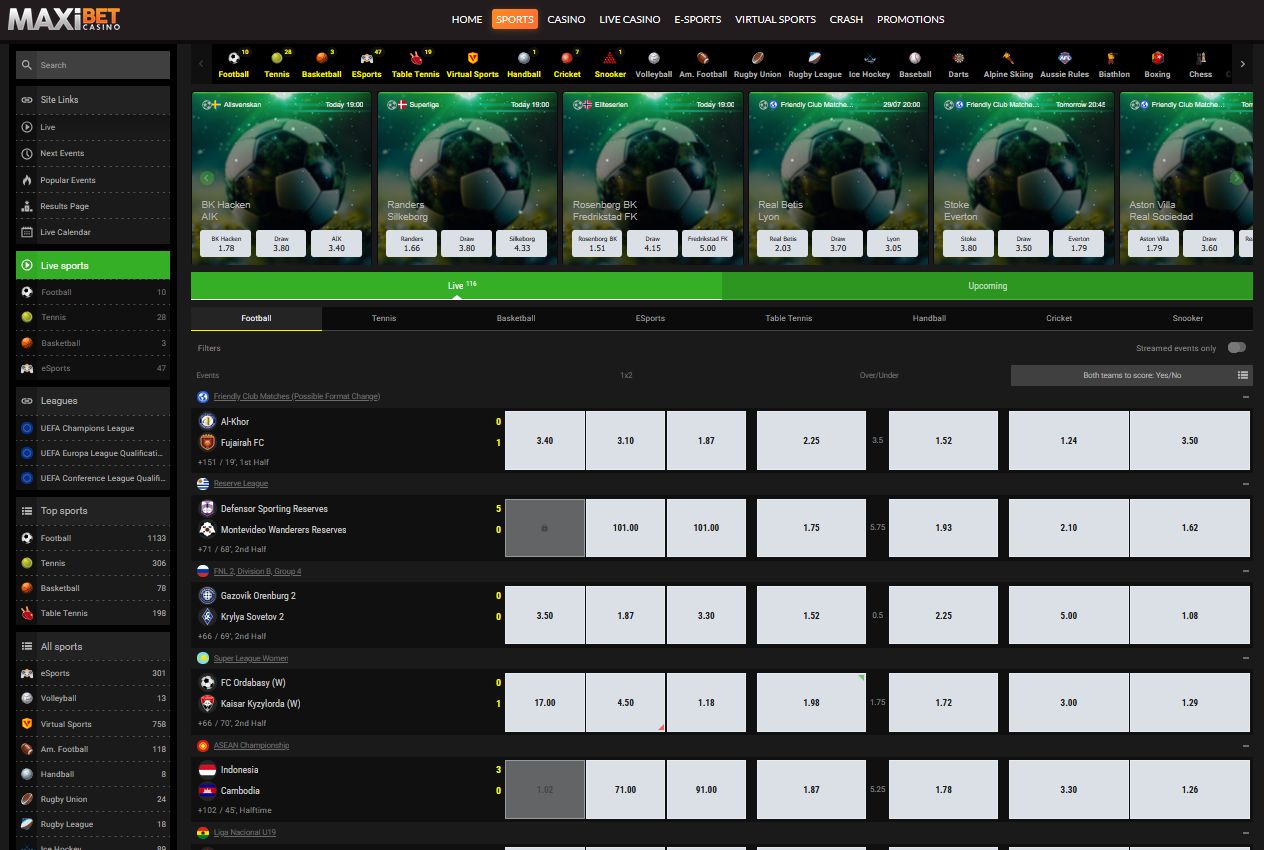
Task: Select the Rugby League sport icon
Action: [x=815, y=65]
